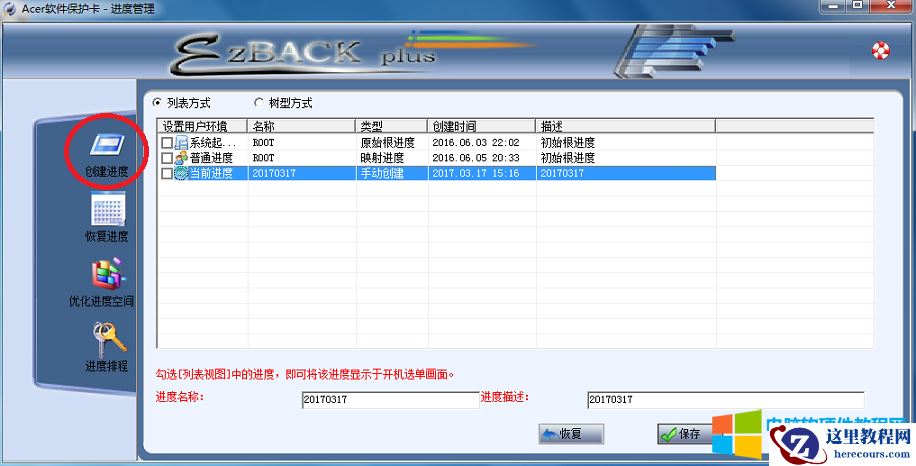Click the lifebuoy help icon
Image resolution: width=916 pixels, height=466 pixels.
[880, 50]
